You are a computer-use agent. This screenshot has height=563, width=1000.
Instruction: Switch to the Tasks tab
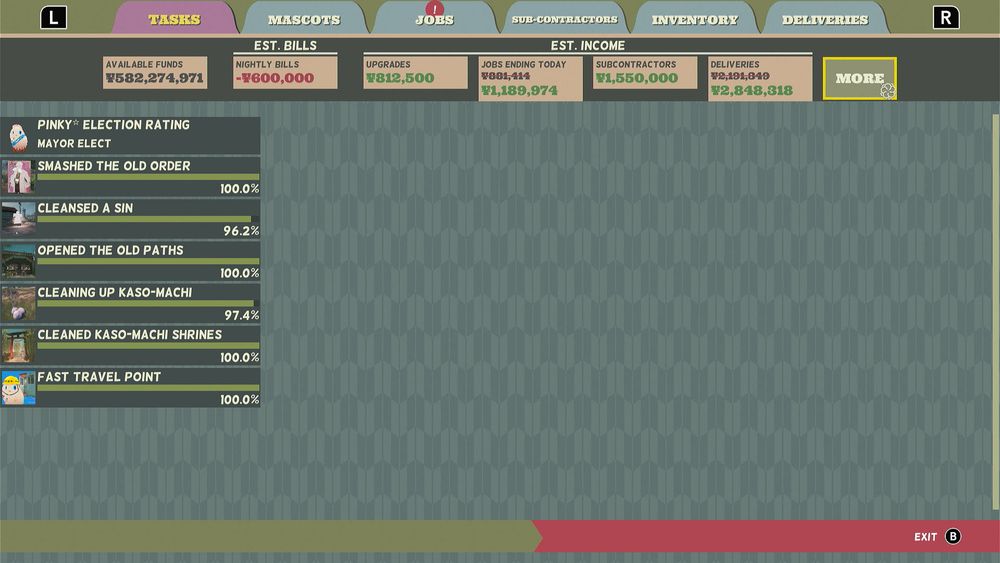point(174,19)
